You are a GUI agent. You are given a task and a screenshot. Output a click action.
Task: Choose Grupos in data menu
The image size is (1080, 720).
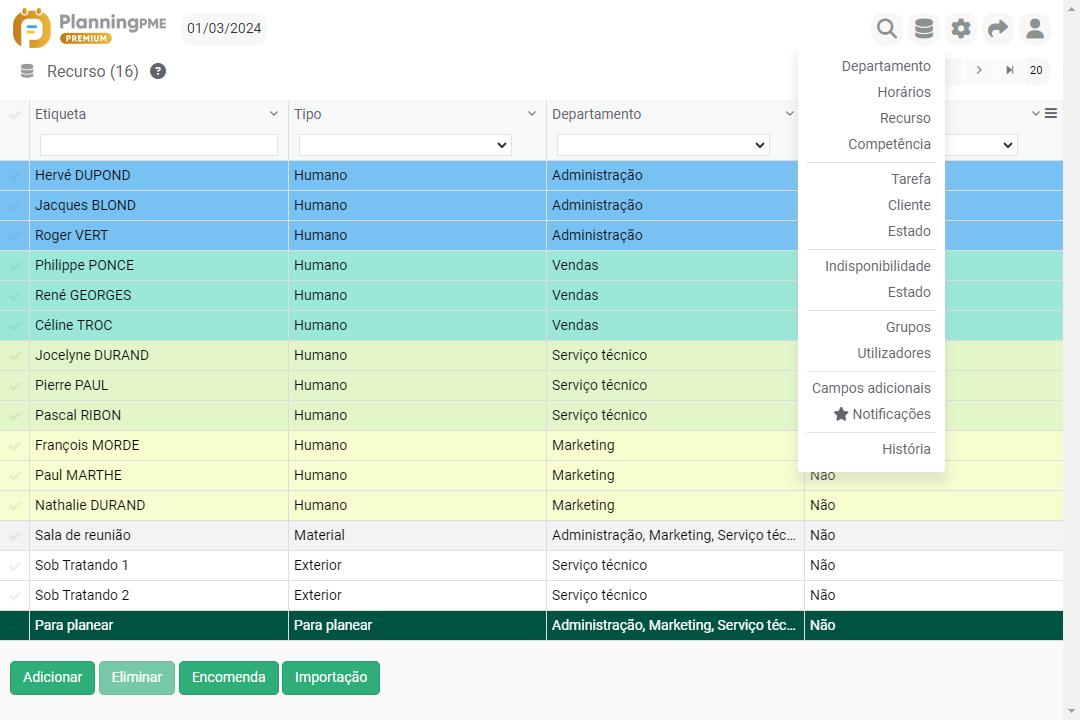click(908, 327)
